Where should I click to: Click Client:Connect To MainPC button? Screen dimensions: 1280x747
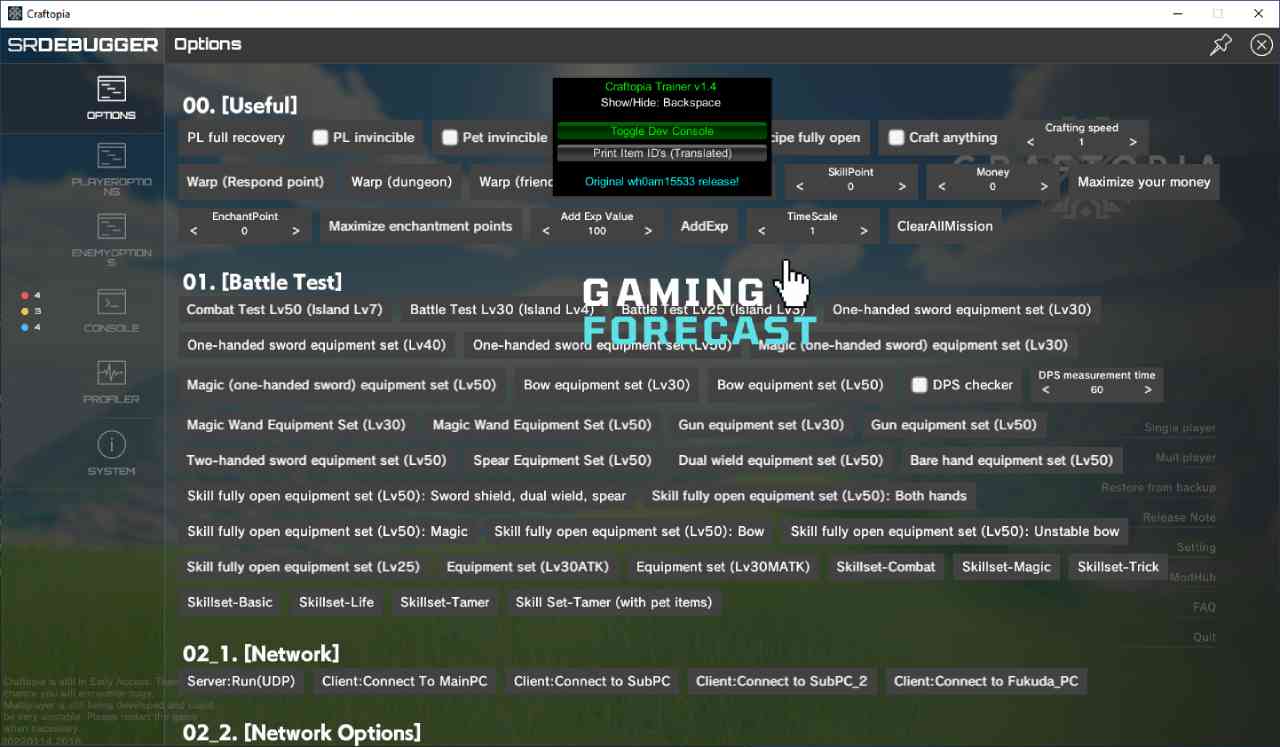point(405,682)
